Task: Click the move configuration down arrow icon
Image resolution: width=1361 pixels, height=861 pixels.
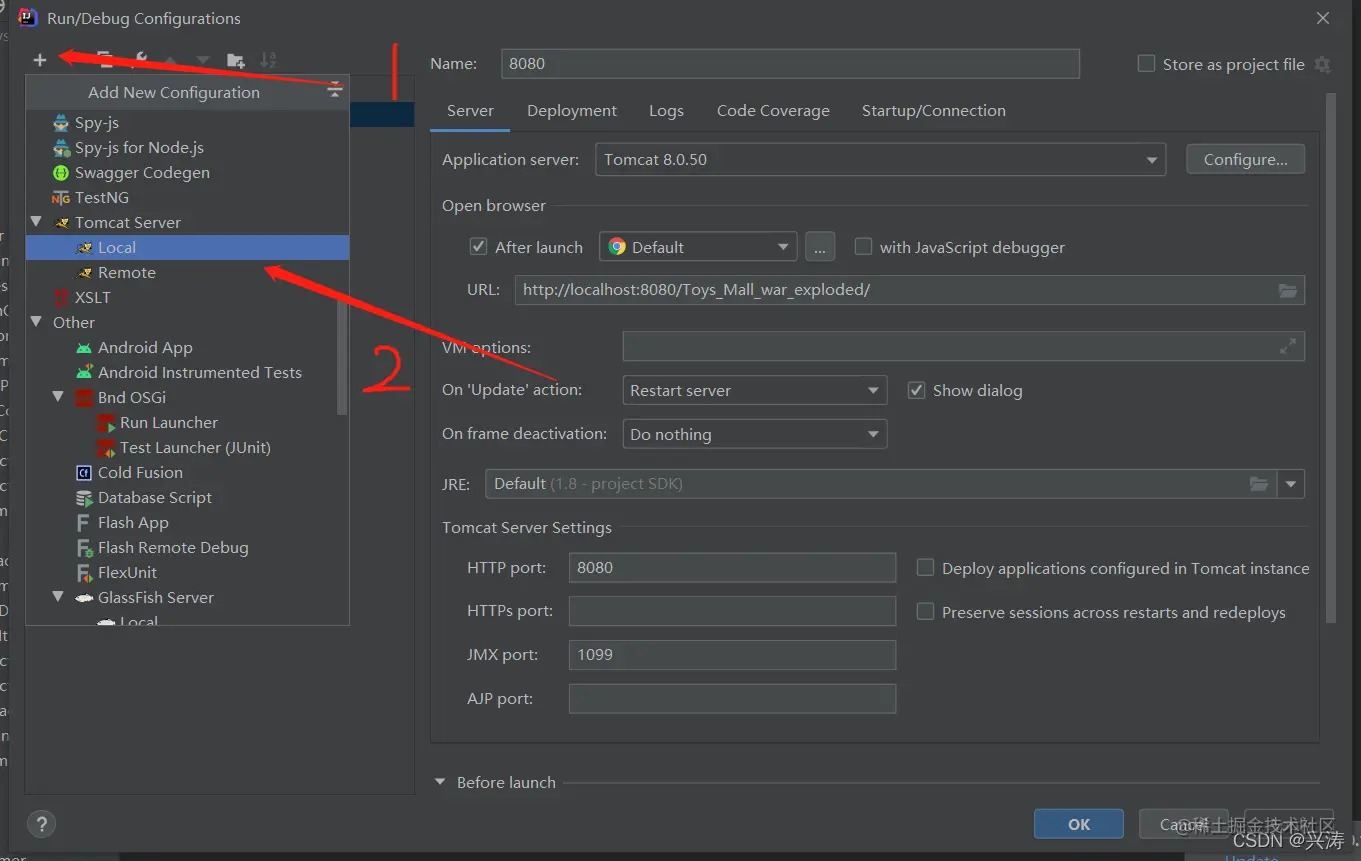Action: (x=204, y=60)
